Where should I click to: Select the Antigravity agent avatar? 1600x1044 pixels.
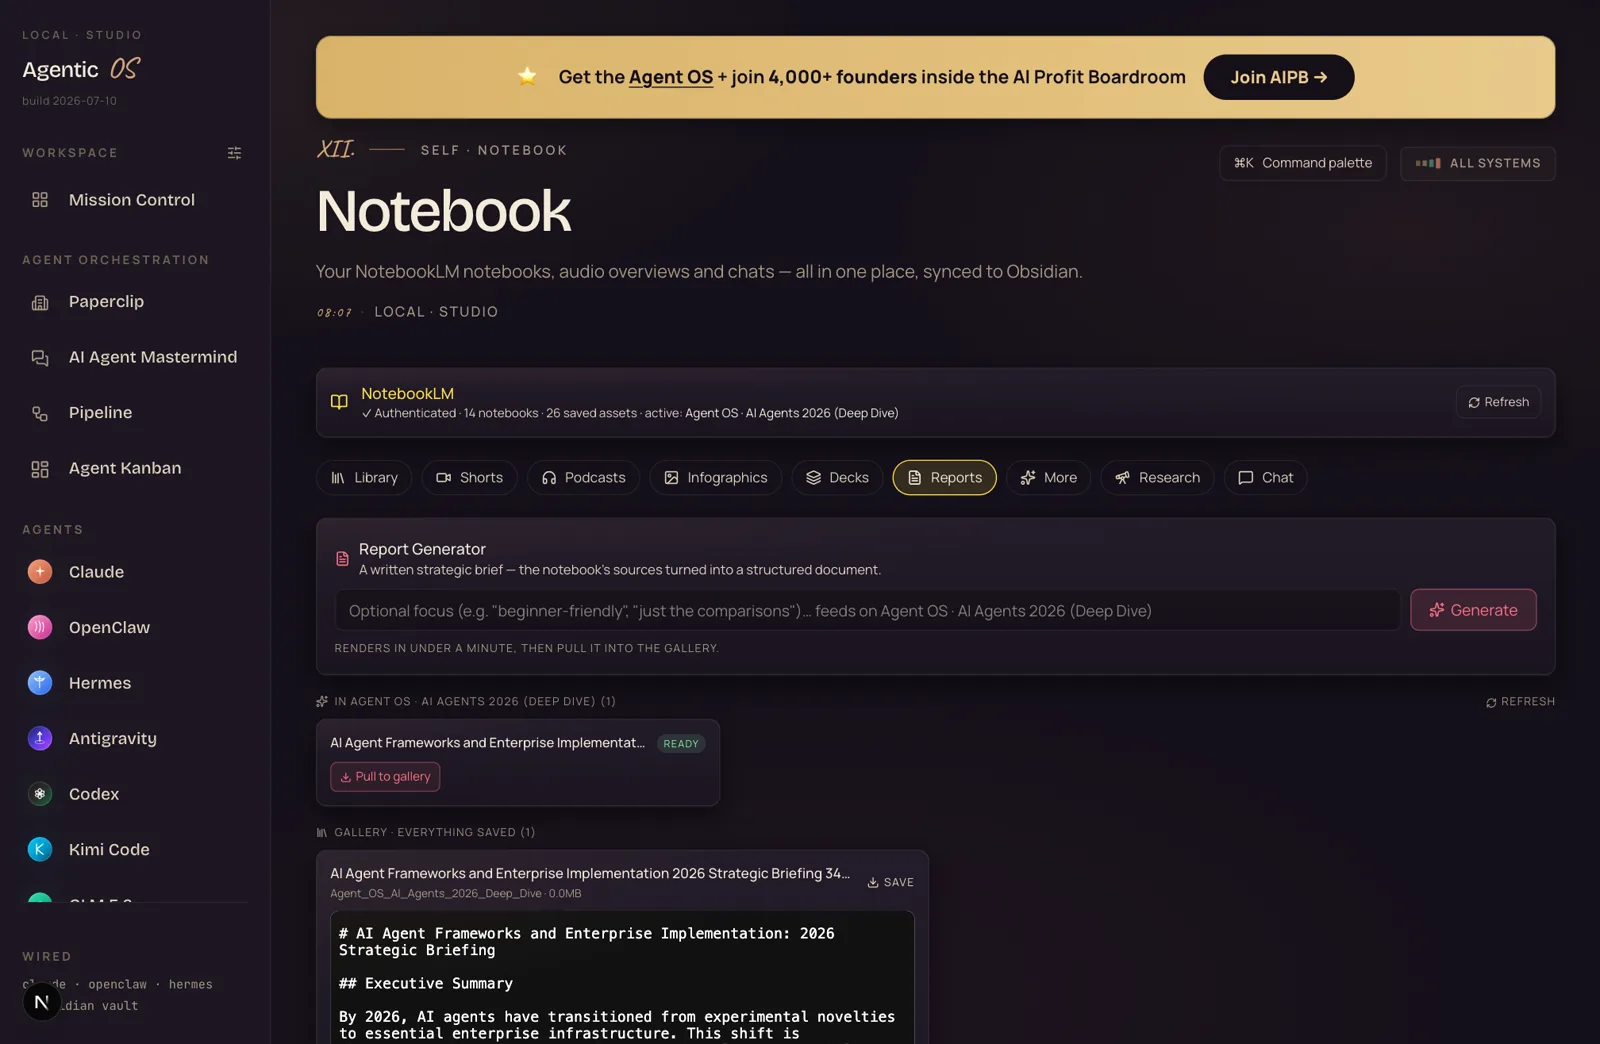click(x=40, y=738)
